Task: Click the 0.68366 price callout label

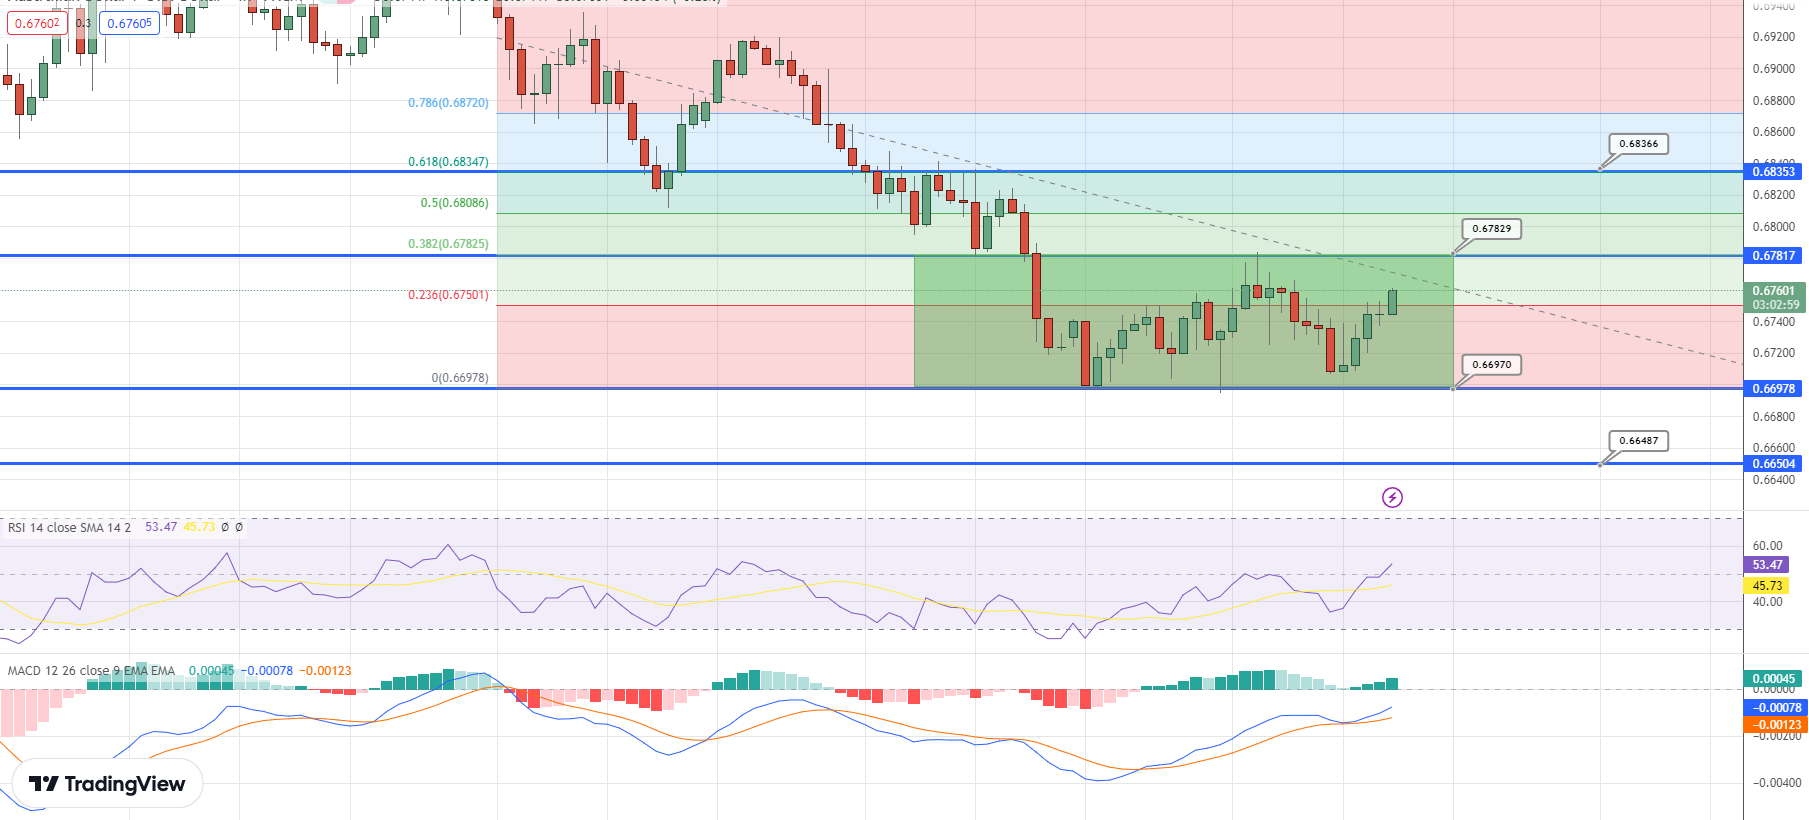Action: pos(1638,144)
